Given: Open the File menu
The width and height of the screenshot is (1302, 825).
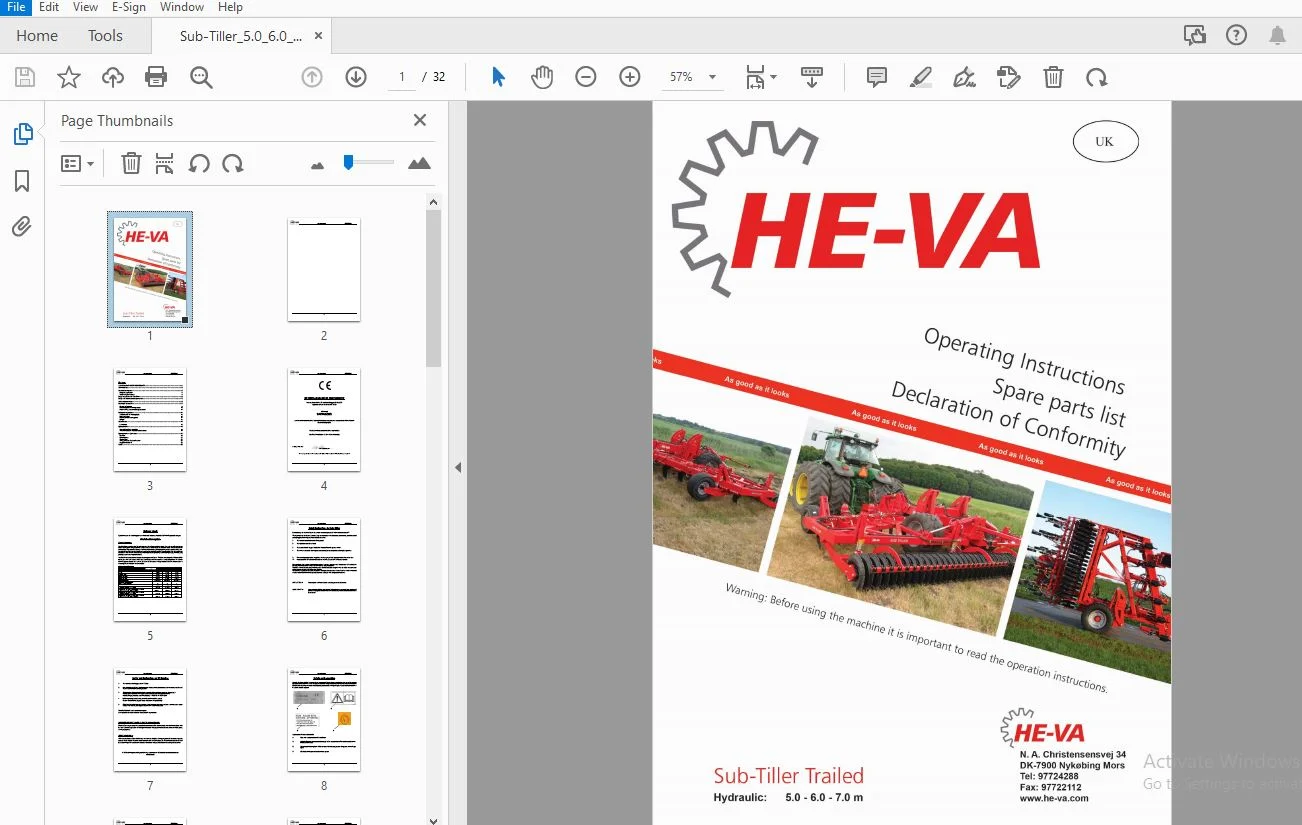Looking at the screenshot, I should point(16,7).
